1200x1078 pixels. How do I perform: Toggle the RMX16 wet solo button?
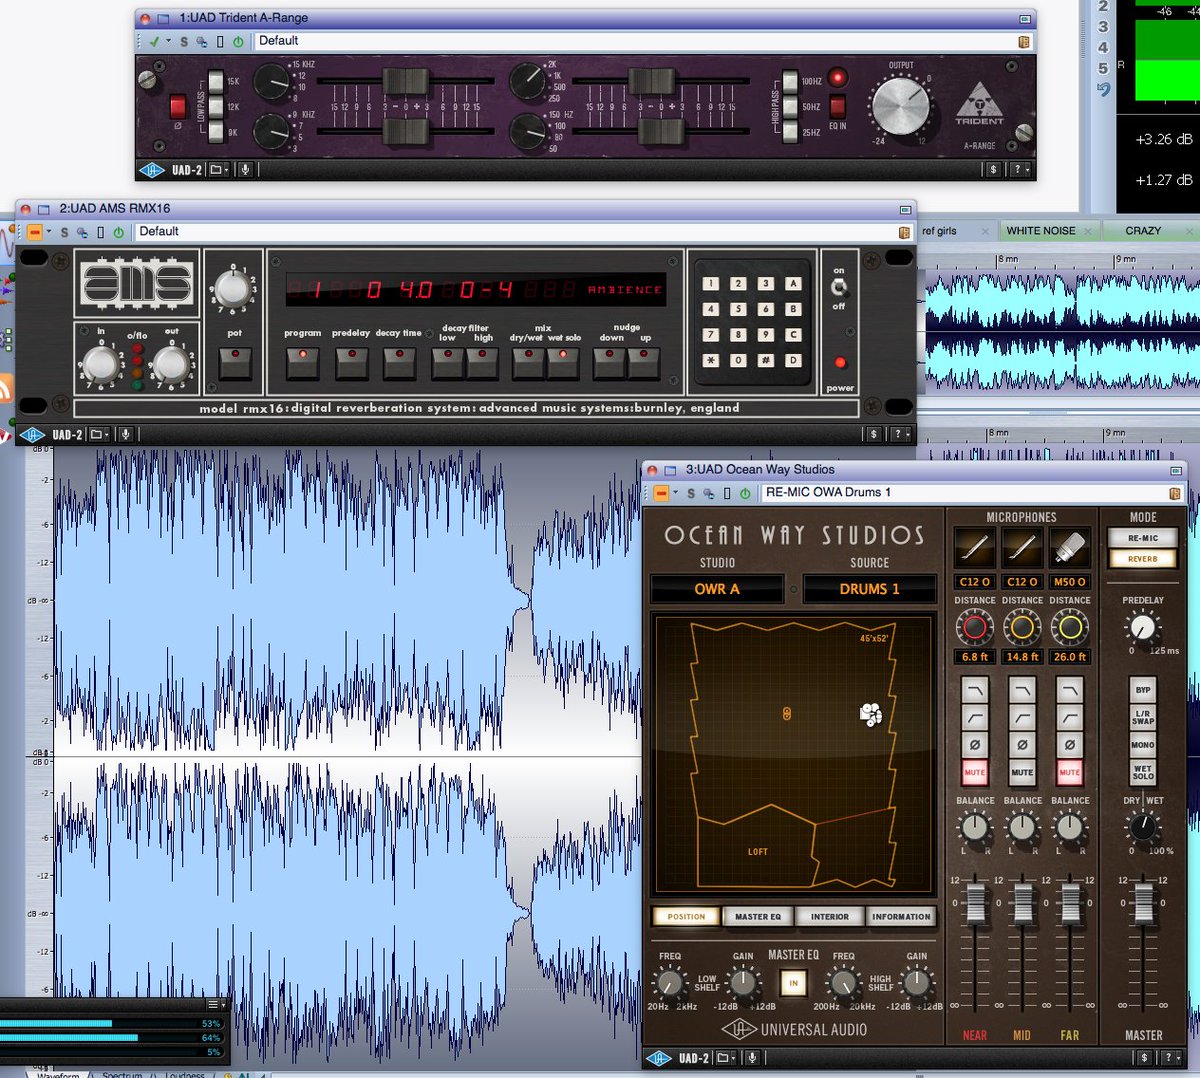562,363
